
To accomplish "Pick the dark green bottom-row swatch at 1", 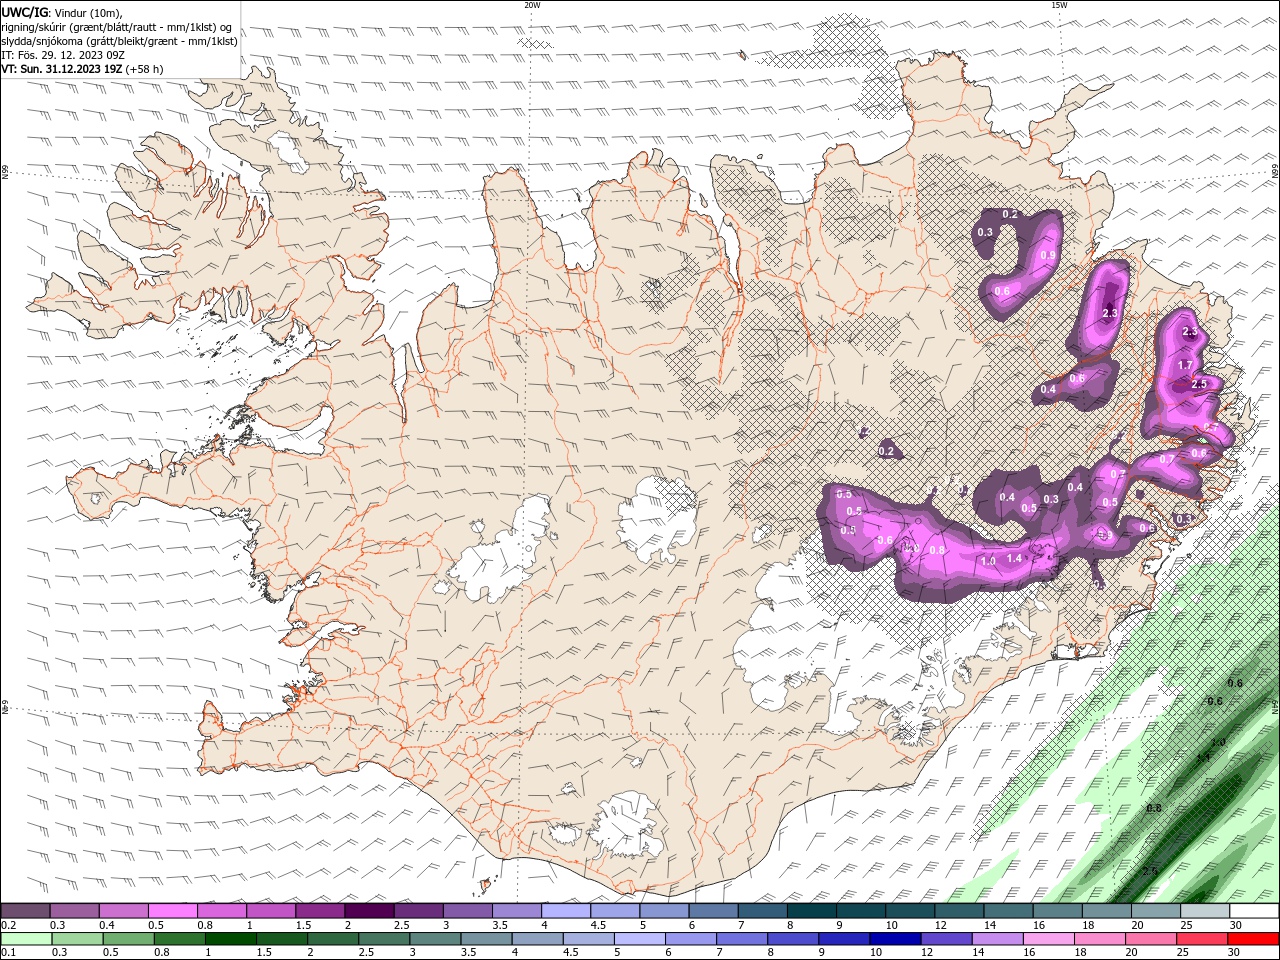I will pyautogui.click(x=230, y=939).
